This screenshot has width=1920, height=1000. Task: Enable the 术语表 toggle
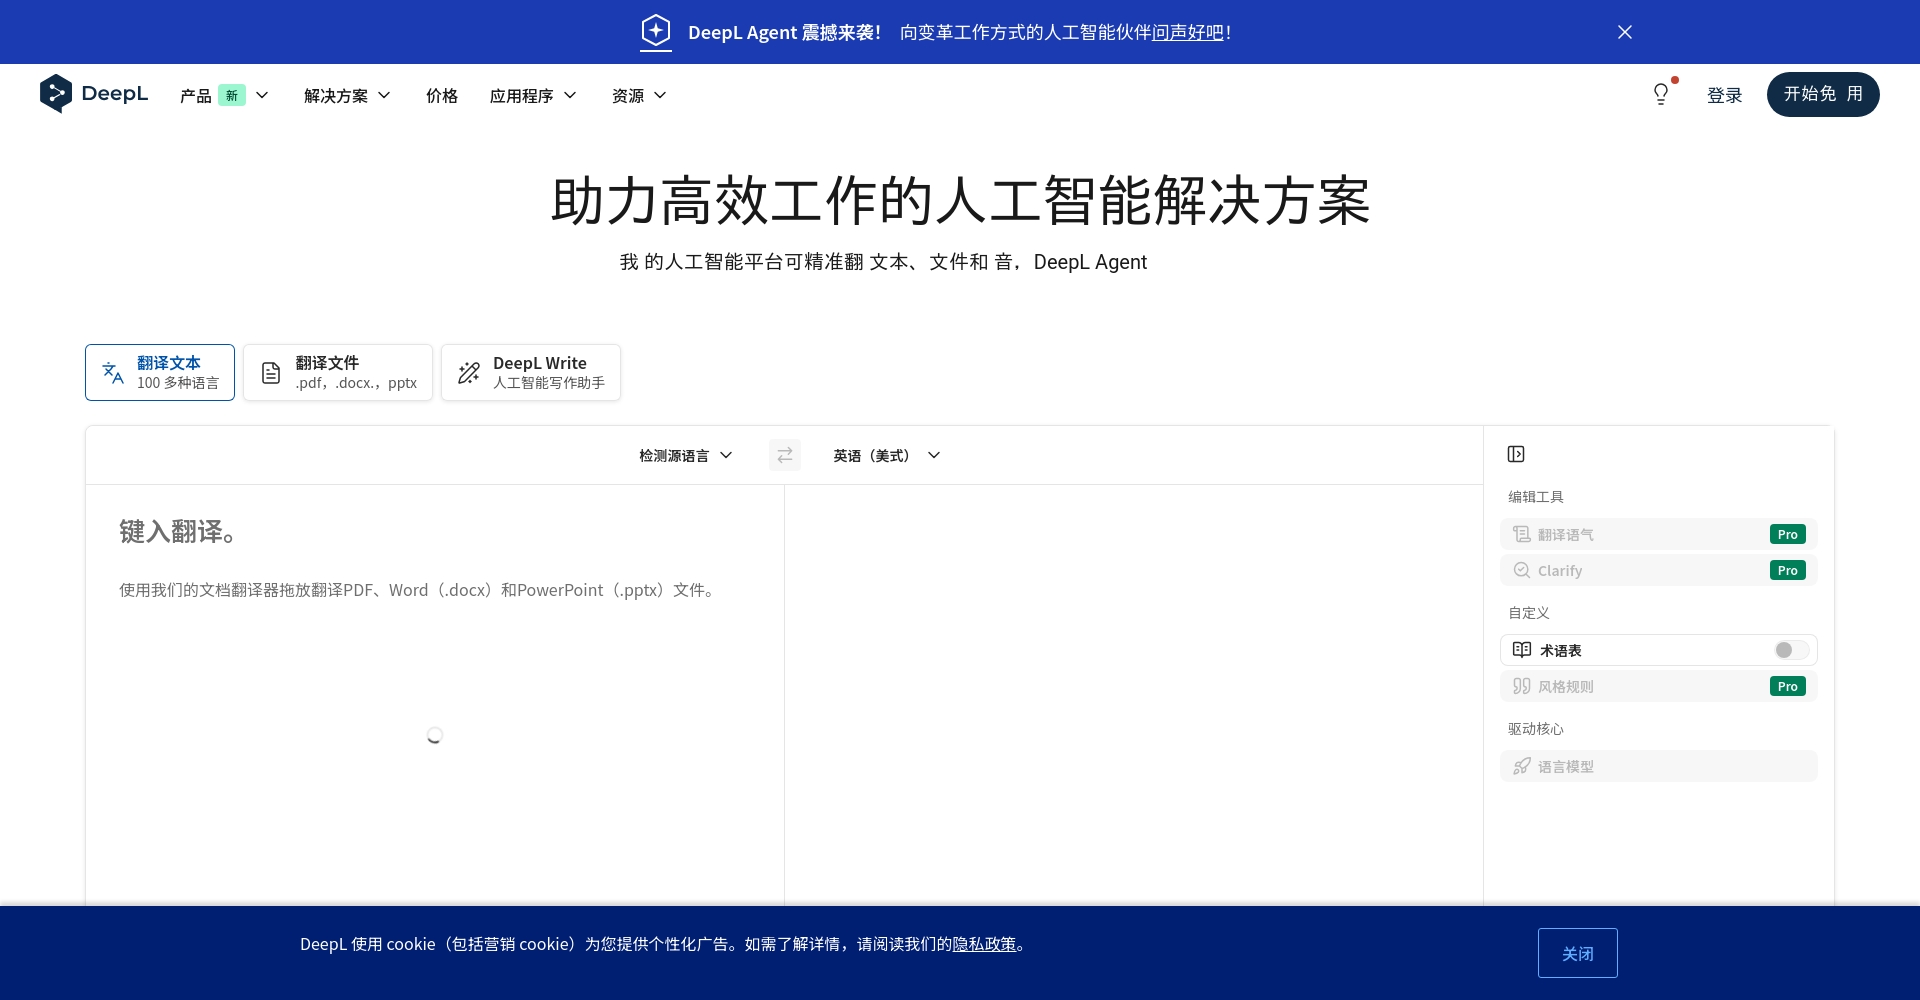click(x=1789, y=650)
